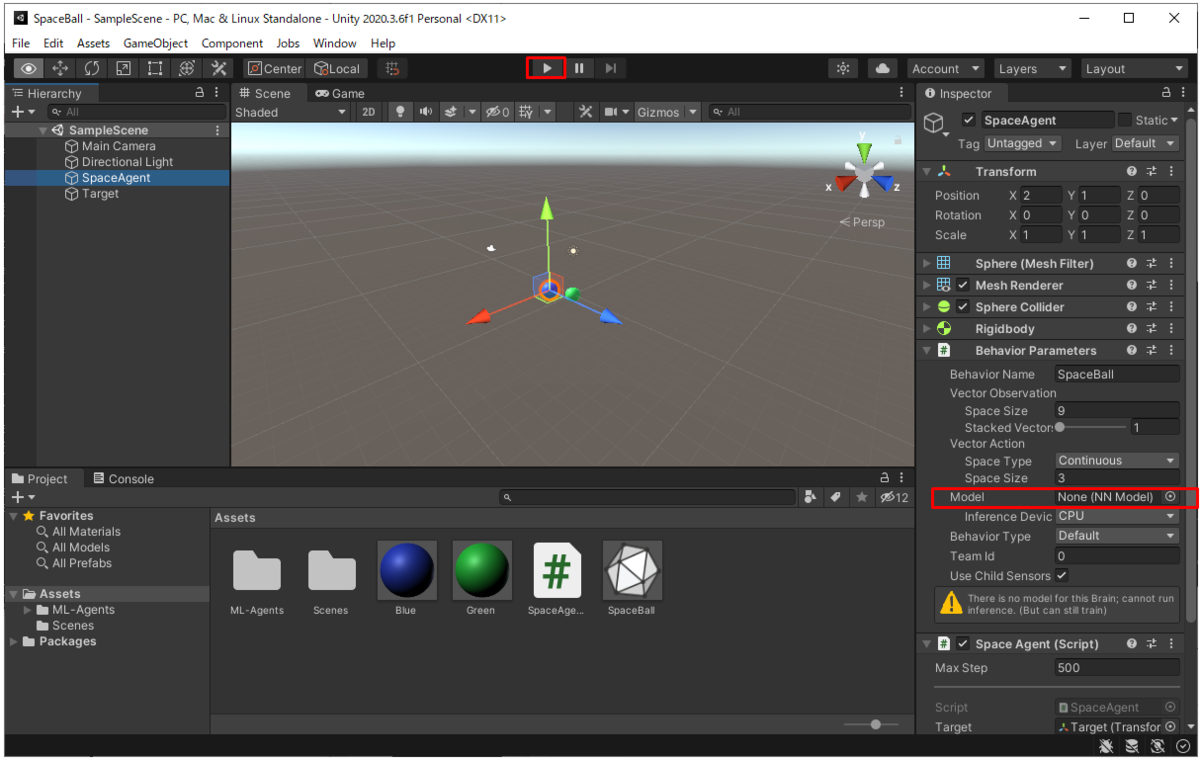Image resolution: width=1200 pixels, height=759 pixels.
Task: Open Inference Device CPU dropdown
Action: click(x=1117, y=516)
